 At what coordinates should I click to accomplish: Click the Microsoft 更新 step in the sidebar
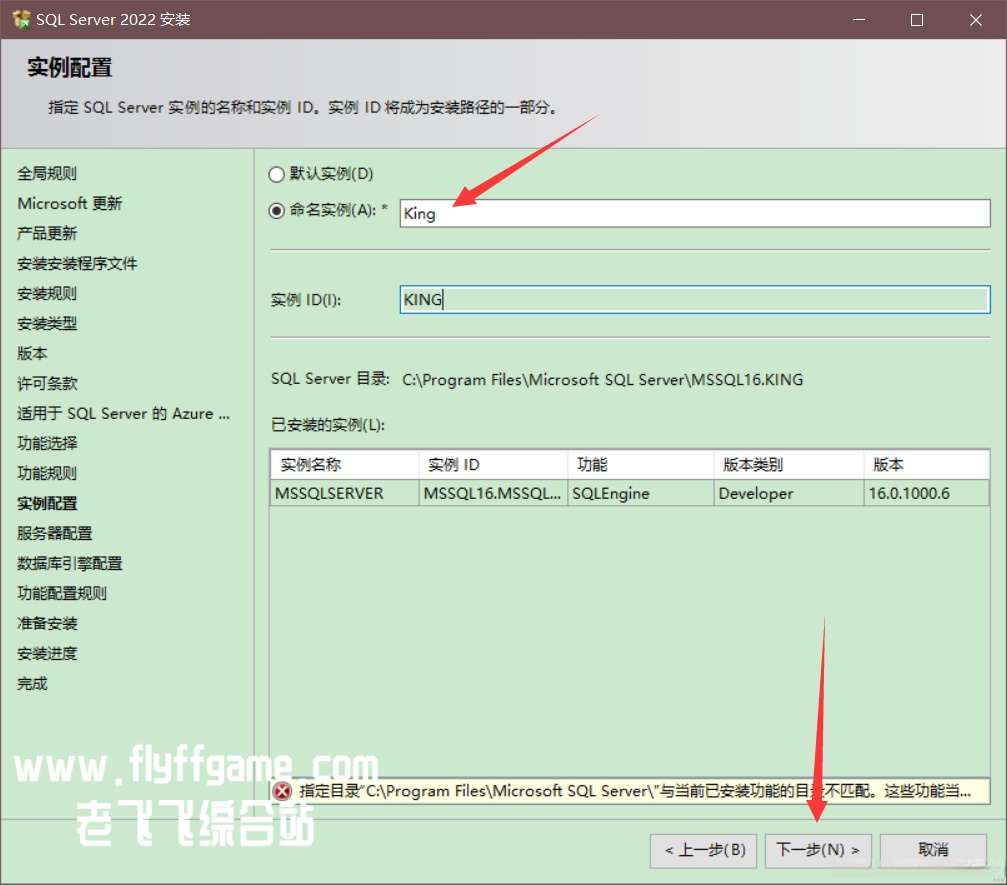pyautogui.click(x=69, y=204)
